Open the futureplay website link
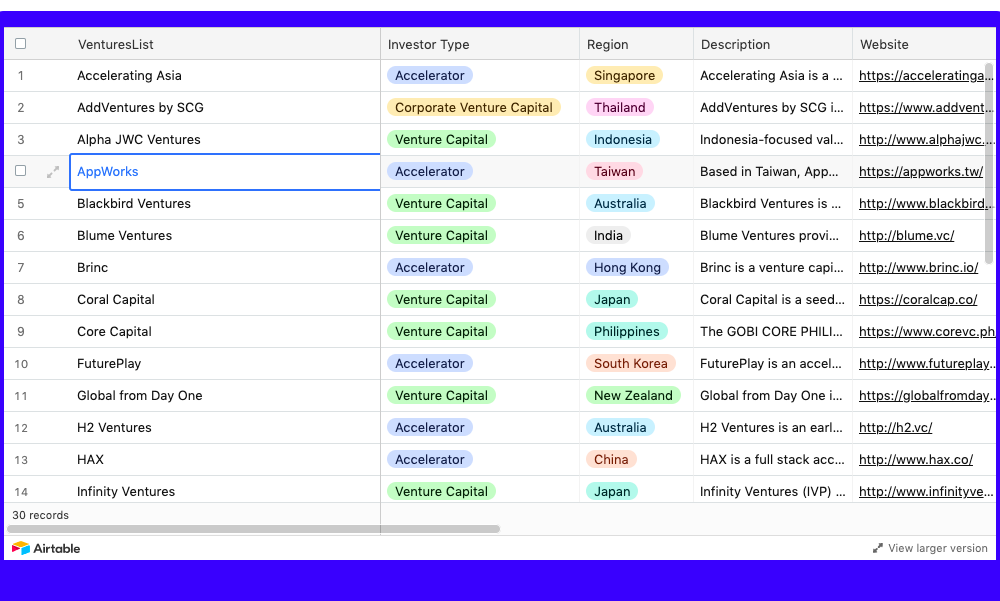Image resolution: width=1000 pixels, height=601 pixels. (x=926, y=363)
